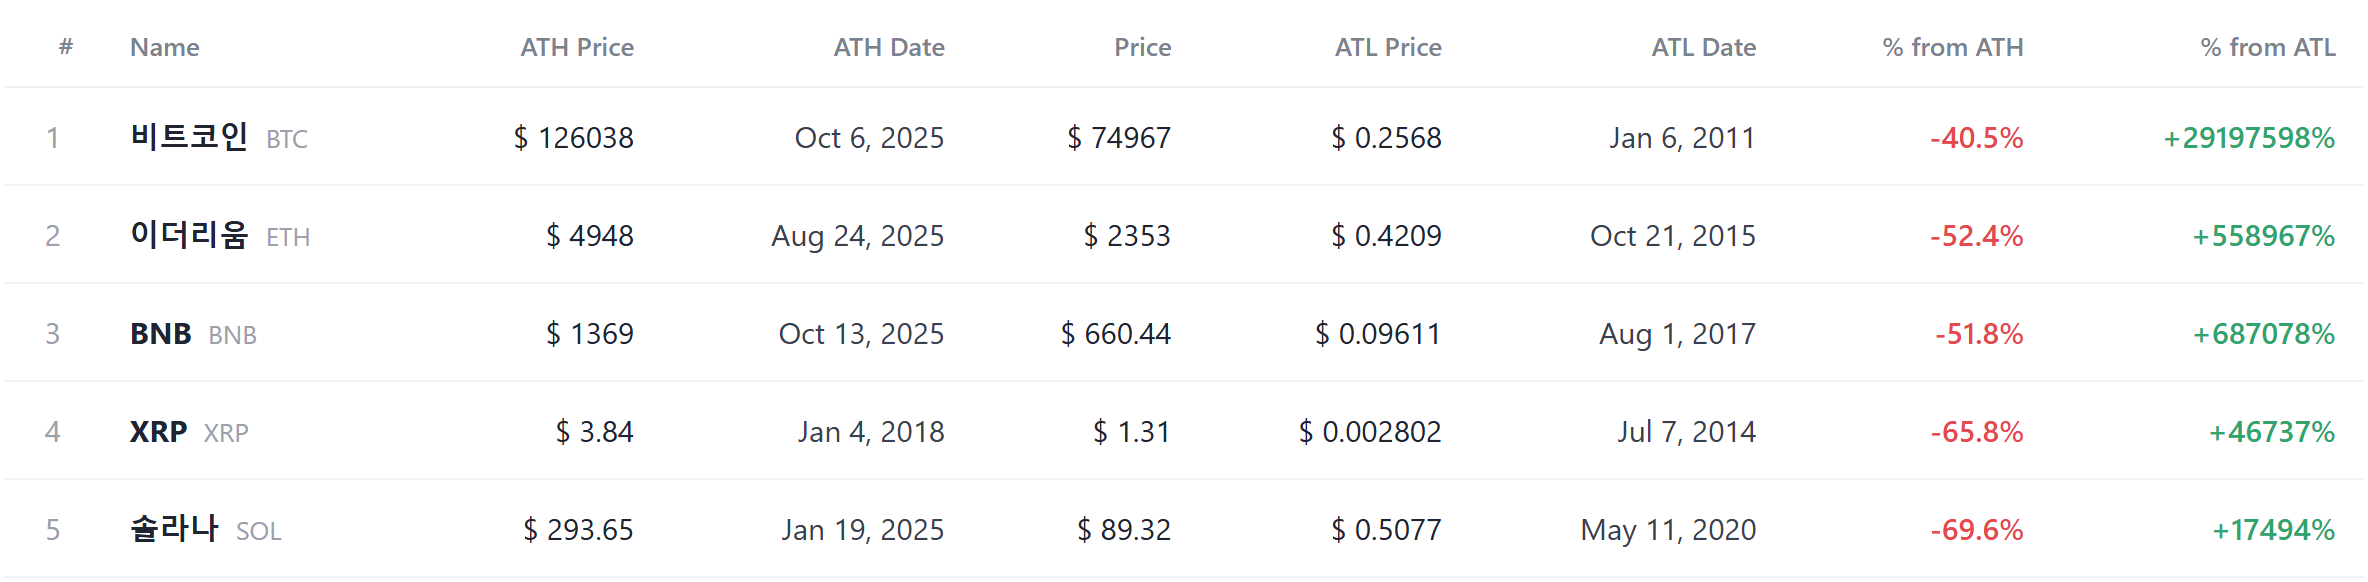Click the Price column header

[1143, 47]
